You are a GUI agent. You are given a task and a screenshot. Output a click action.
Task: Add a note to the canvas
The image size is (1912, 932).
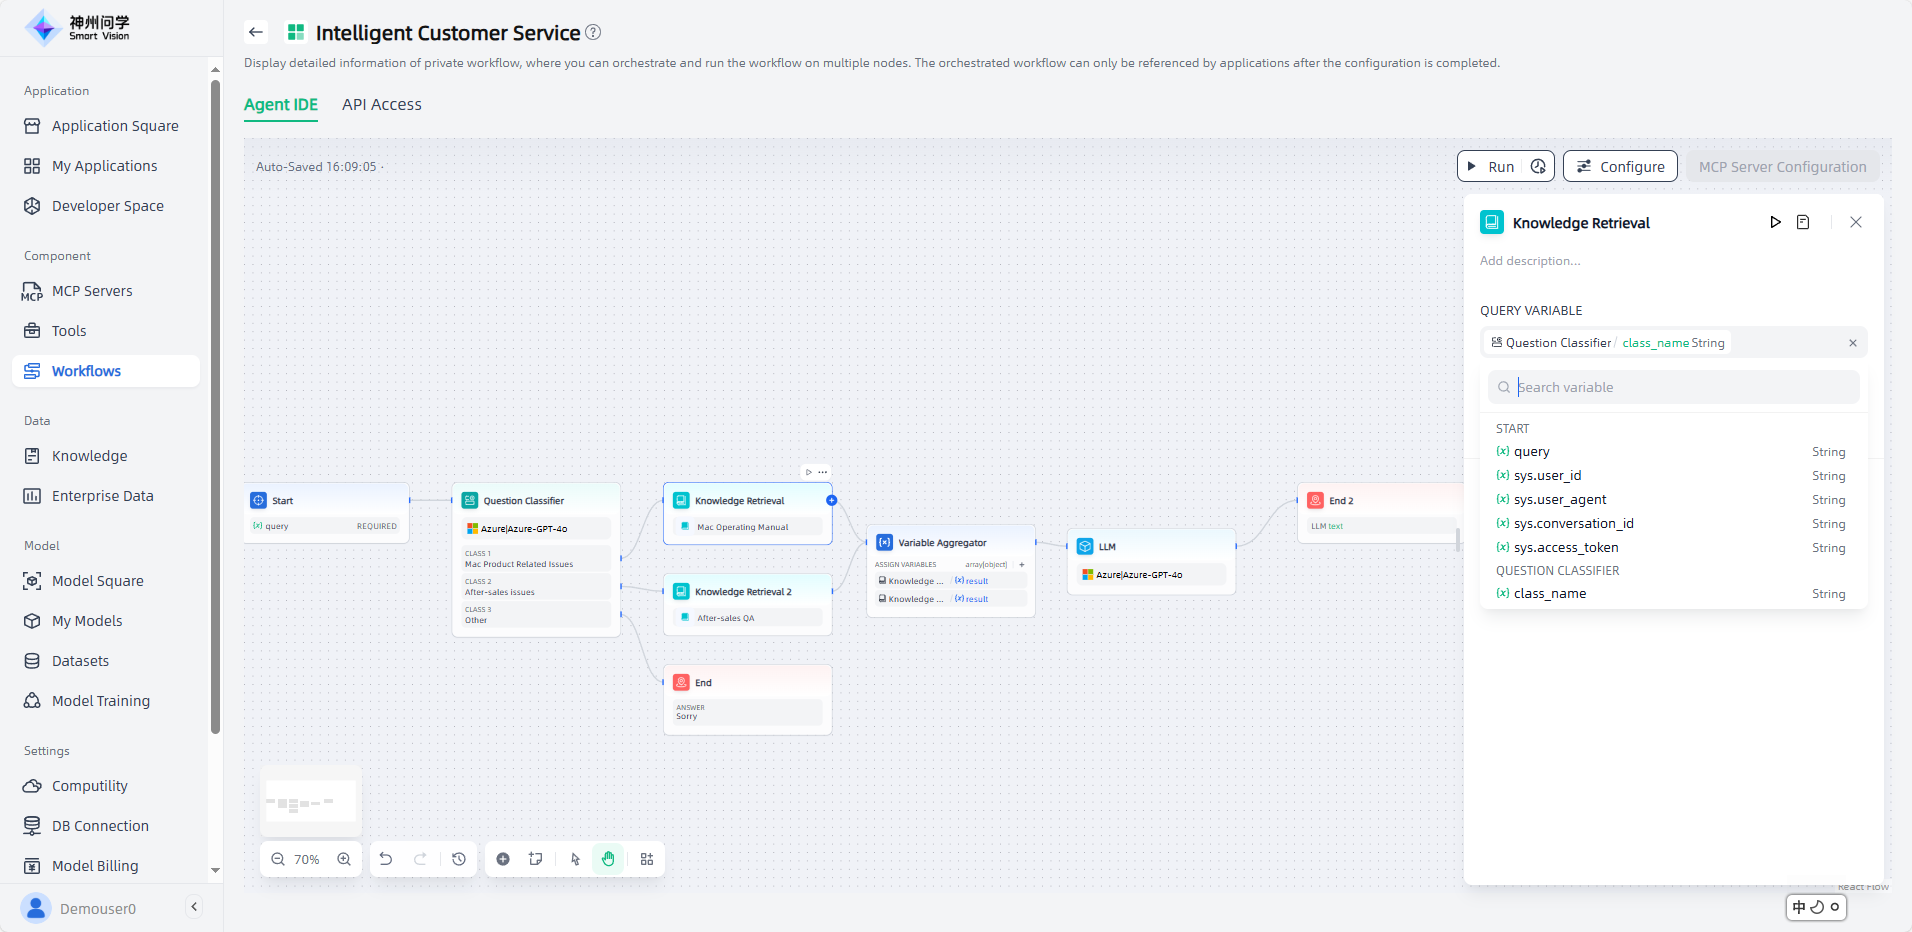tap(536, 859)
